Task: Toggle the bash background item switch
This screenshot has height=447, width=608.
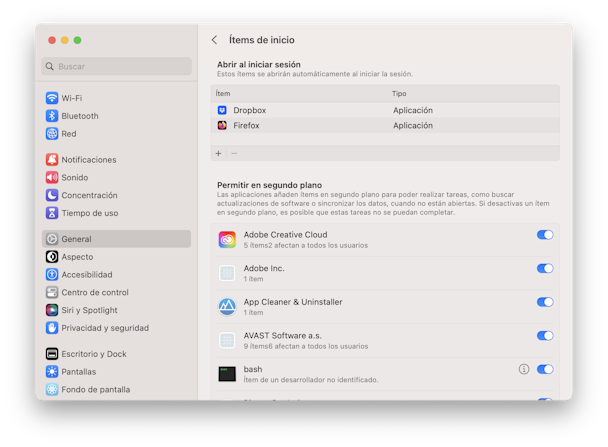Action: 545,369
